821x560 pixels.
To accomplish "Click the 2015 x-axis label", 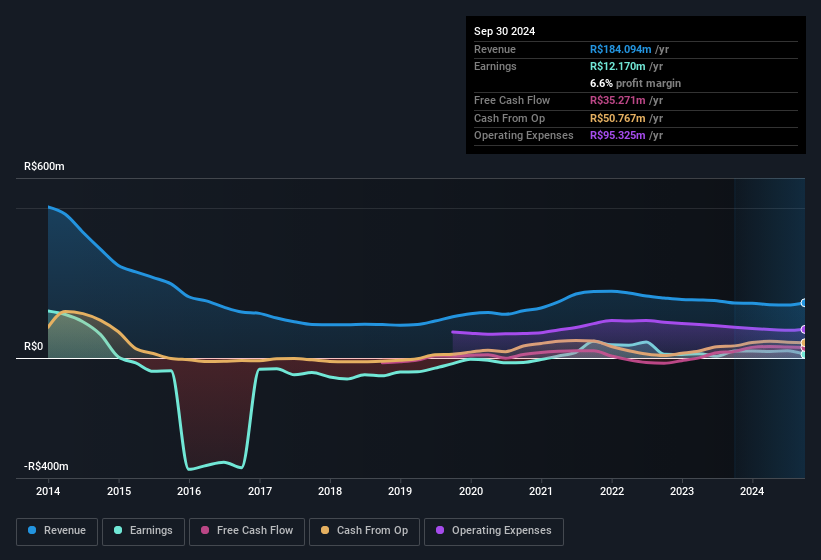I will click(119, 491).
